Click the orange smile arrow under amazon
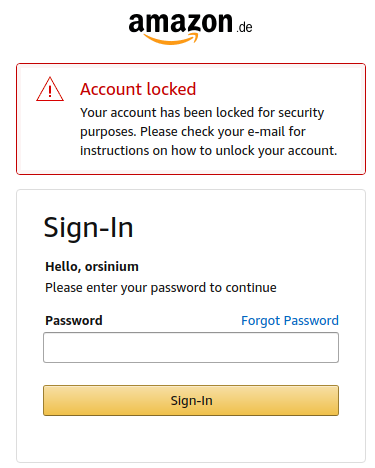The image size is (375, 468). tap(171, 39)
